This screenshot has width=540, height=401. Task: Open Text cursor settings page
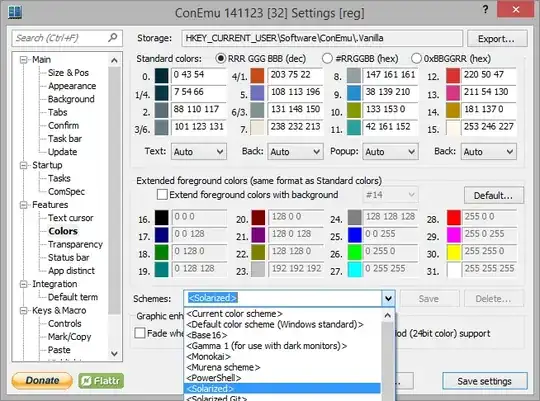click(x=71, y=218)
